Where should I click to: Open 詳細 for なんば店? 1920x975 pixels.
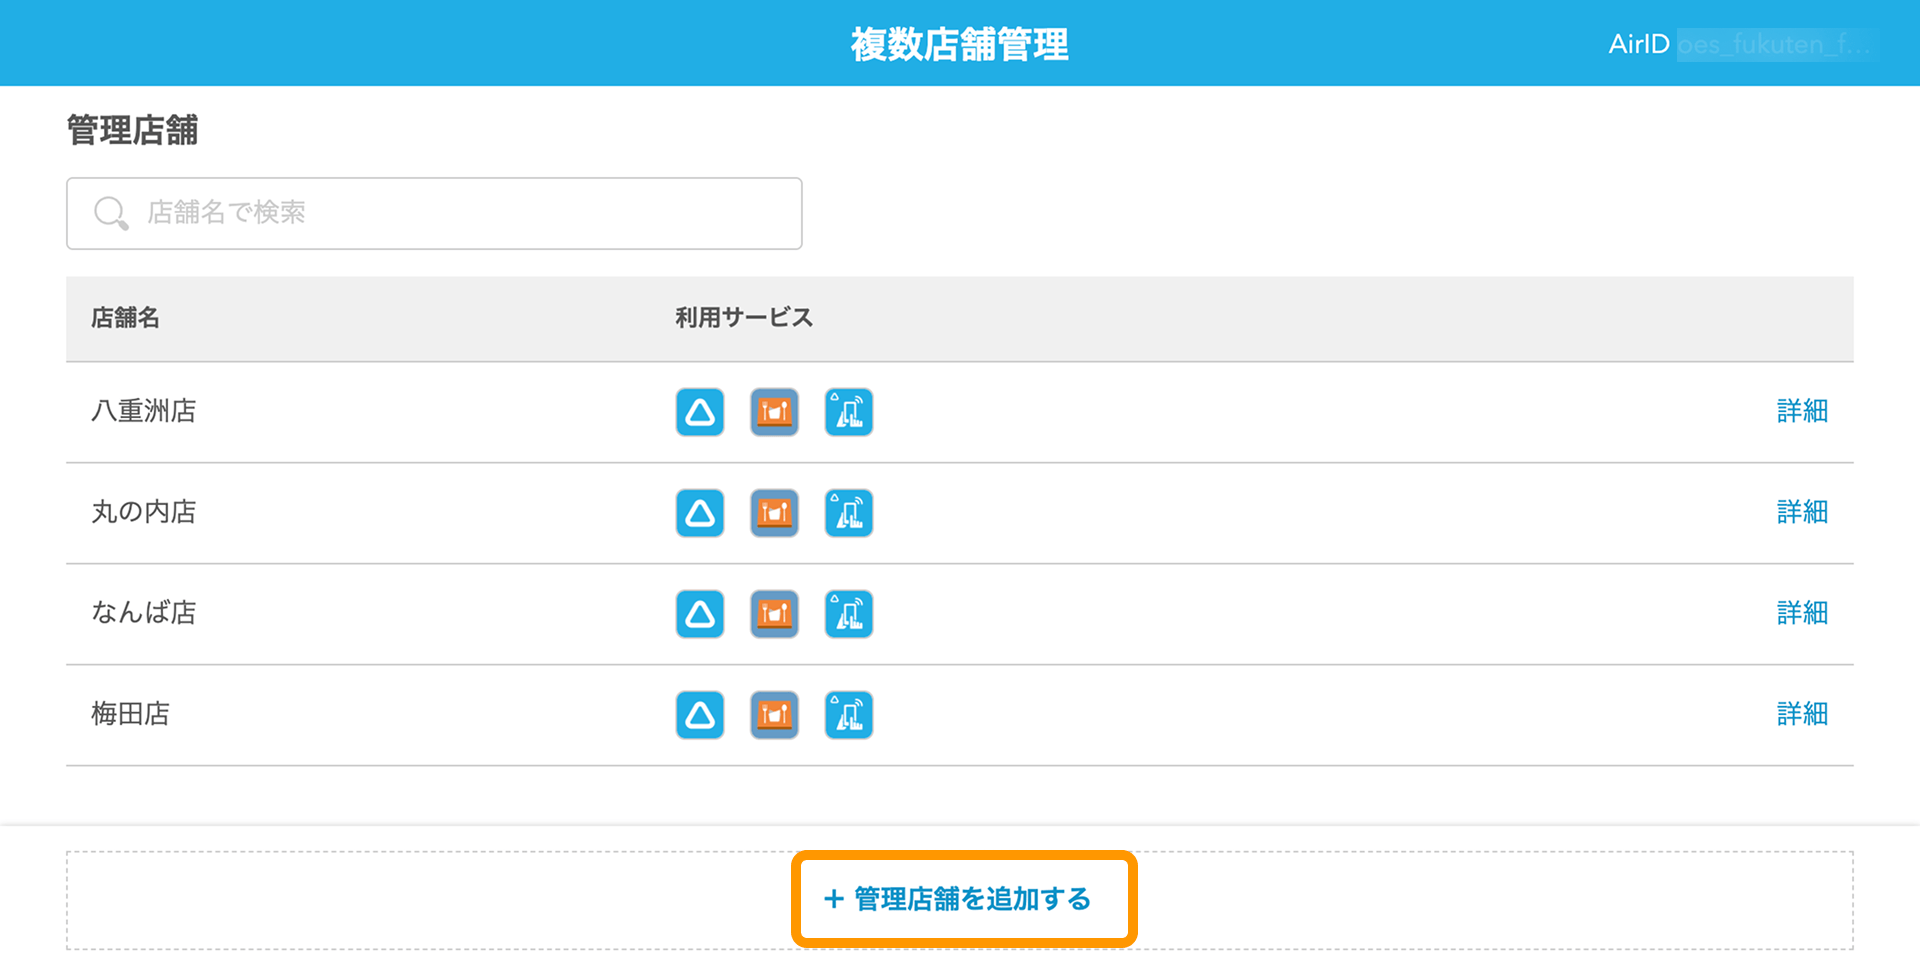(1802, 613)
